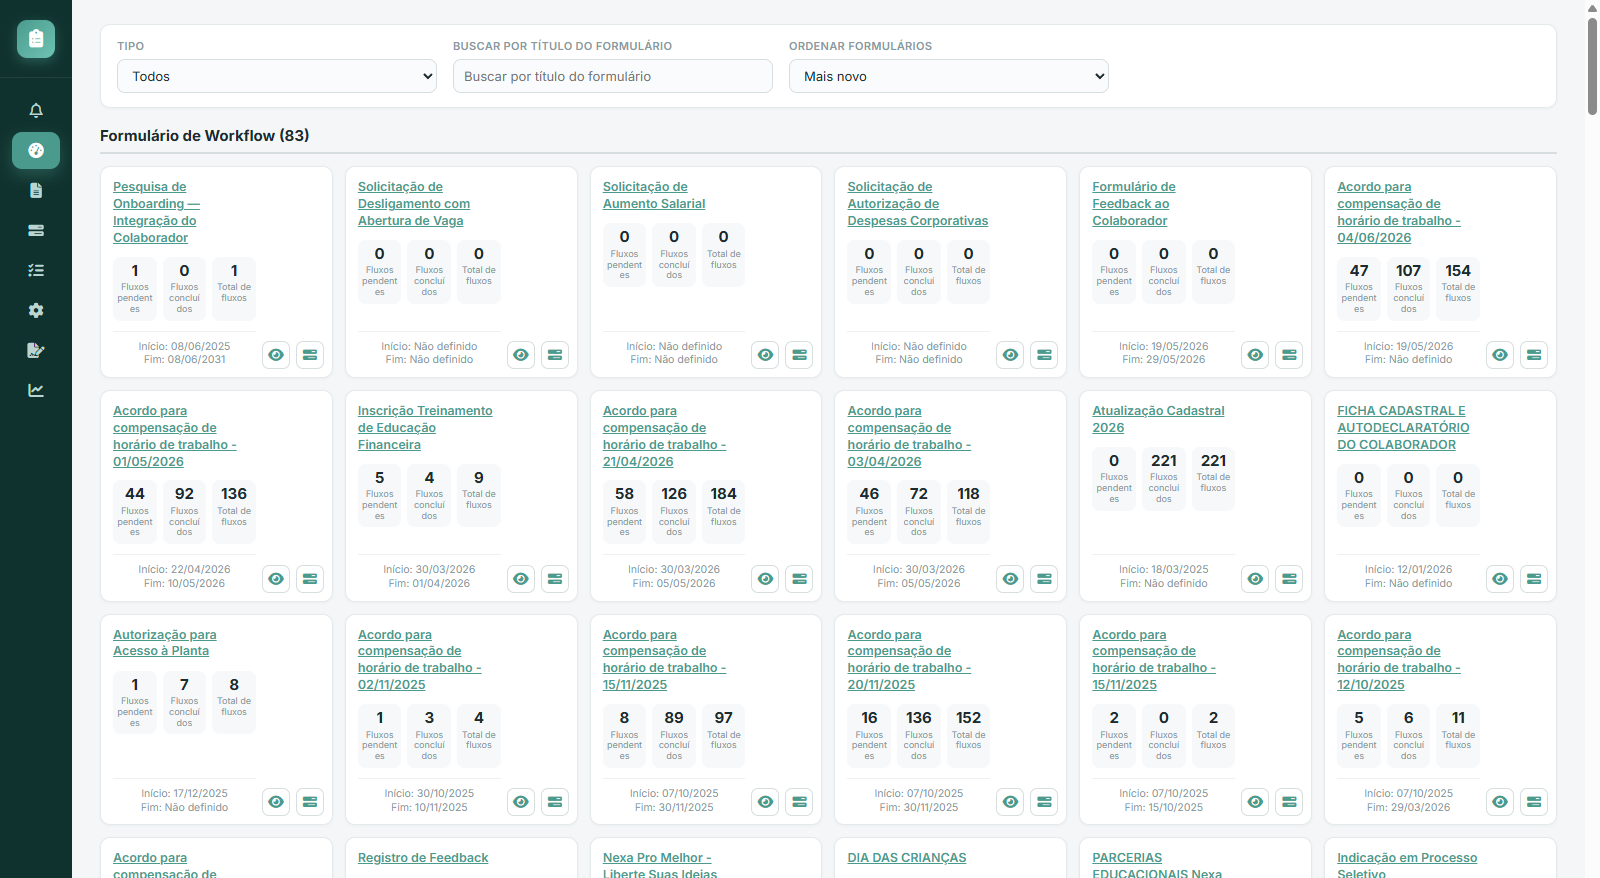The width and height of the screenshot is (1600, 878).
Task: Open flows list for Acordo 12/10/2025 card
Action: (1534, 802)
